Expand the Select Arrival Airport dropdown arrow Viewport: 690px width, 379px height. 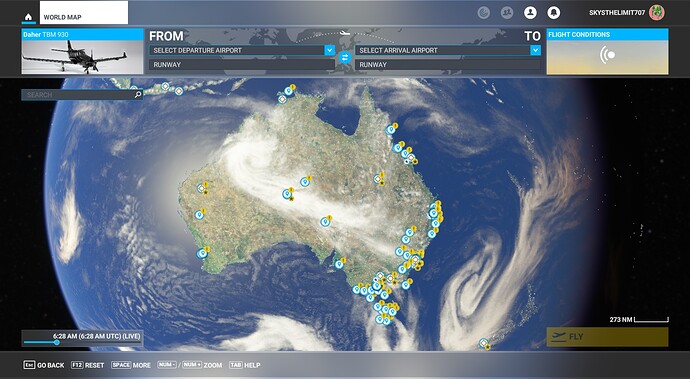pos(536,50)
